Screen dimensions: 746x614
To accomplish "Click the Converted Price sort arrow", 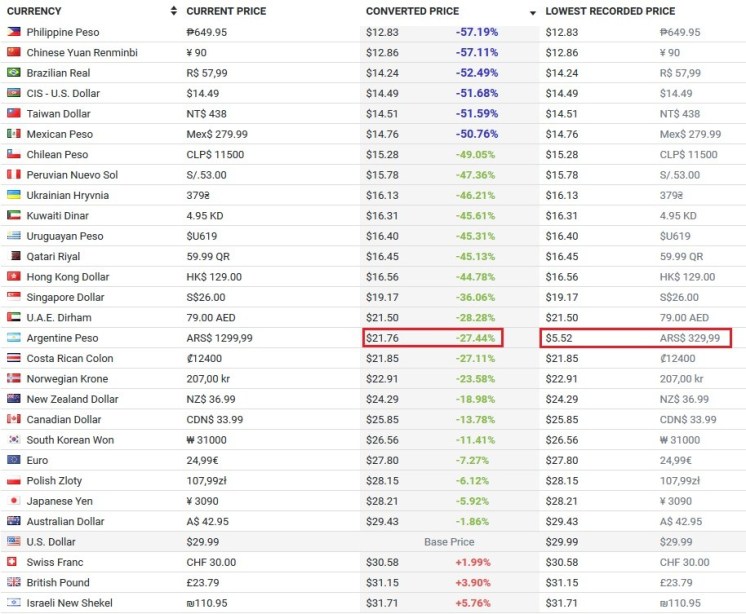I will (x=533, y=12).
